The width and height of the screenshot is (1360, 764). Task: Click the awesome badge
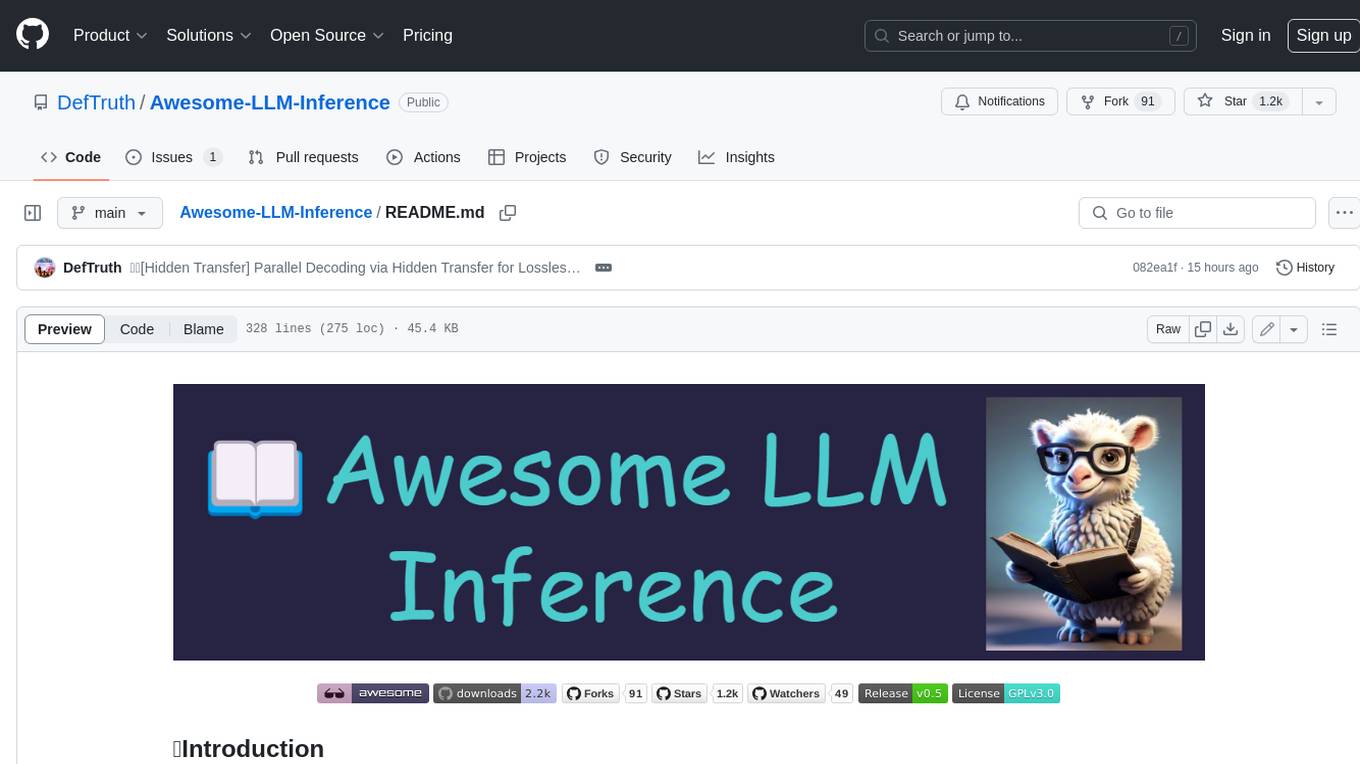373,693
